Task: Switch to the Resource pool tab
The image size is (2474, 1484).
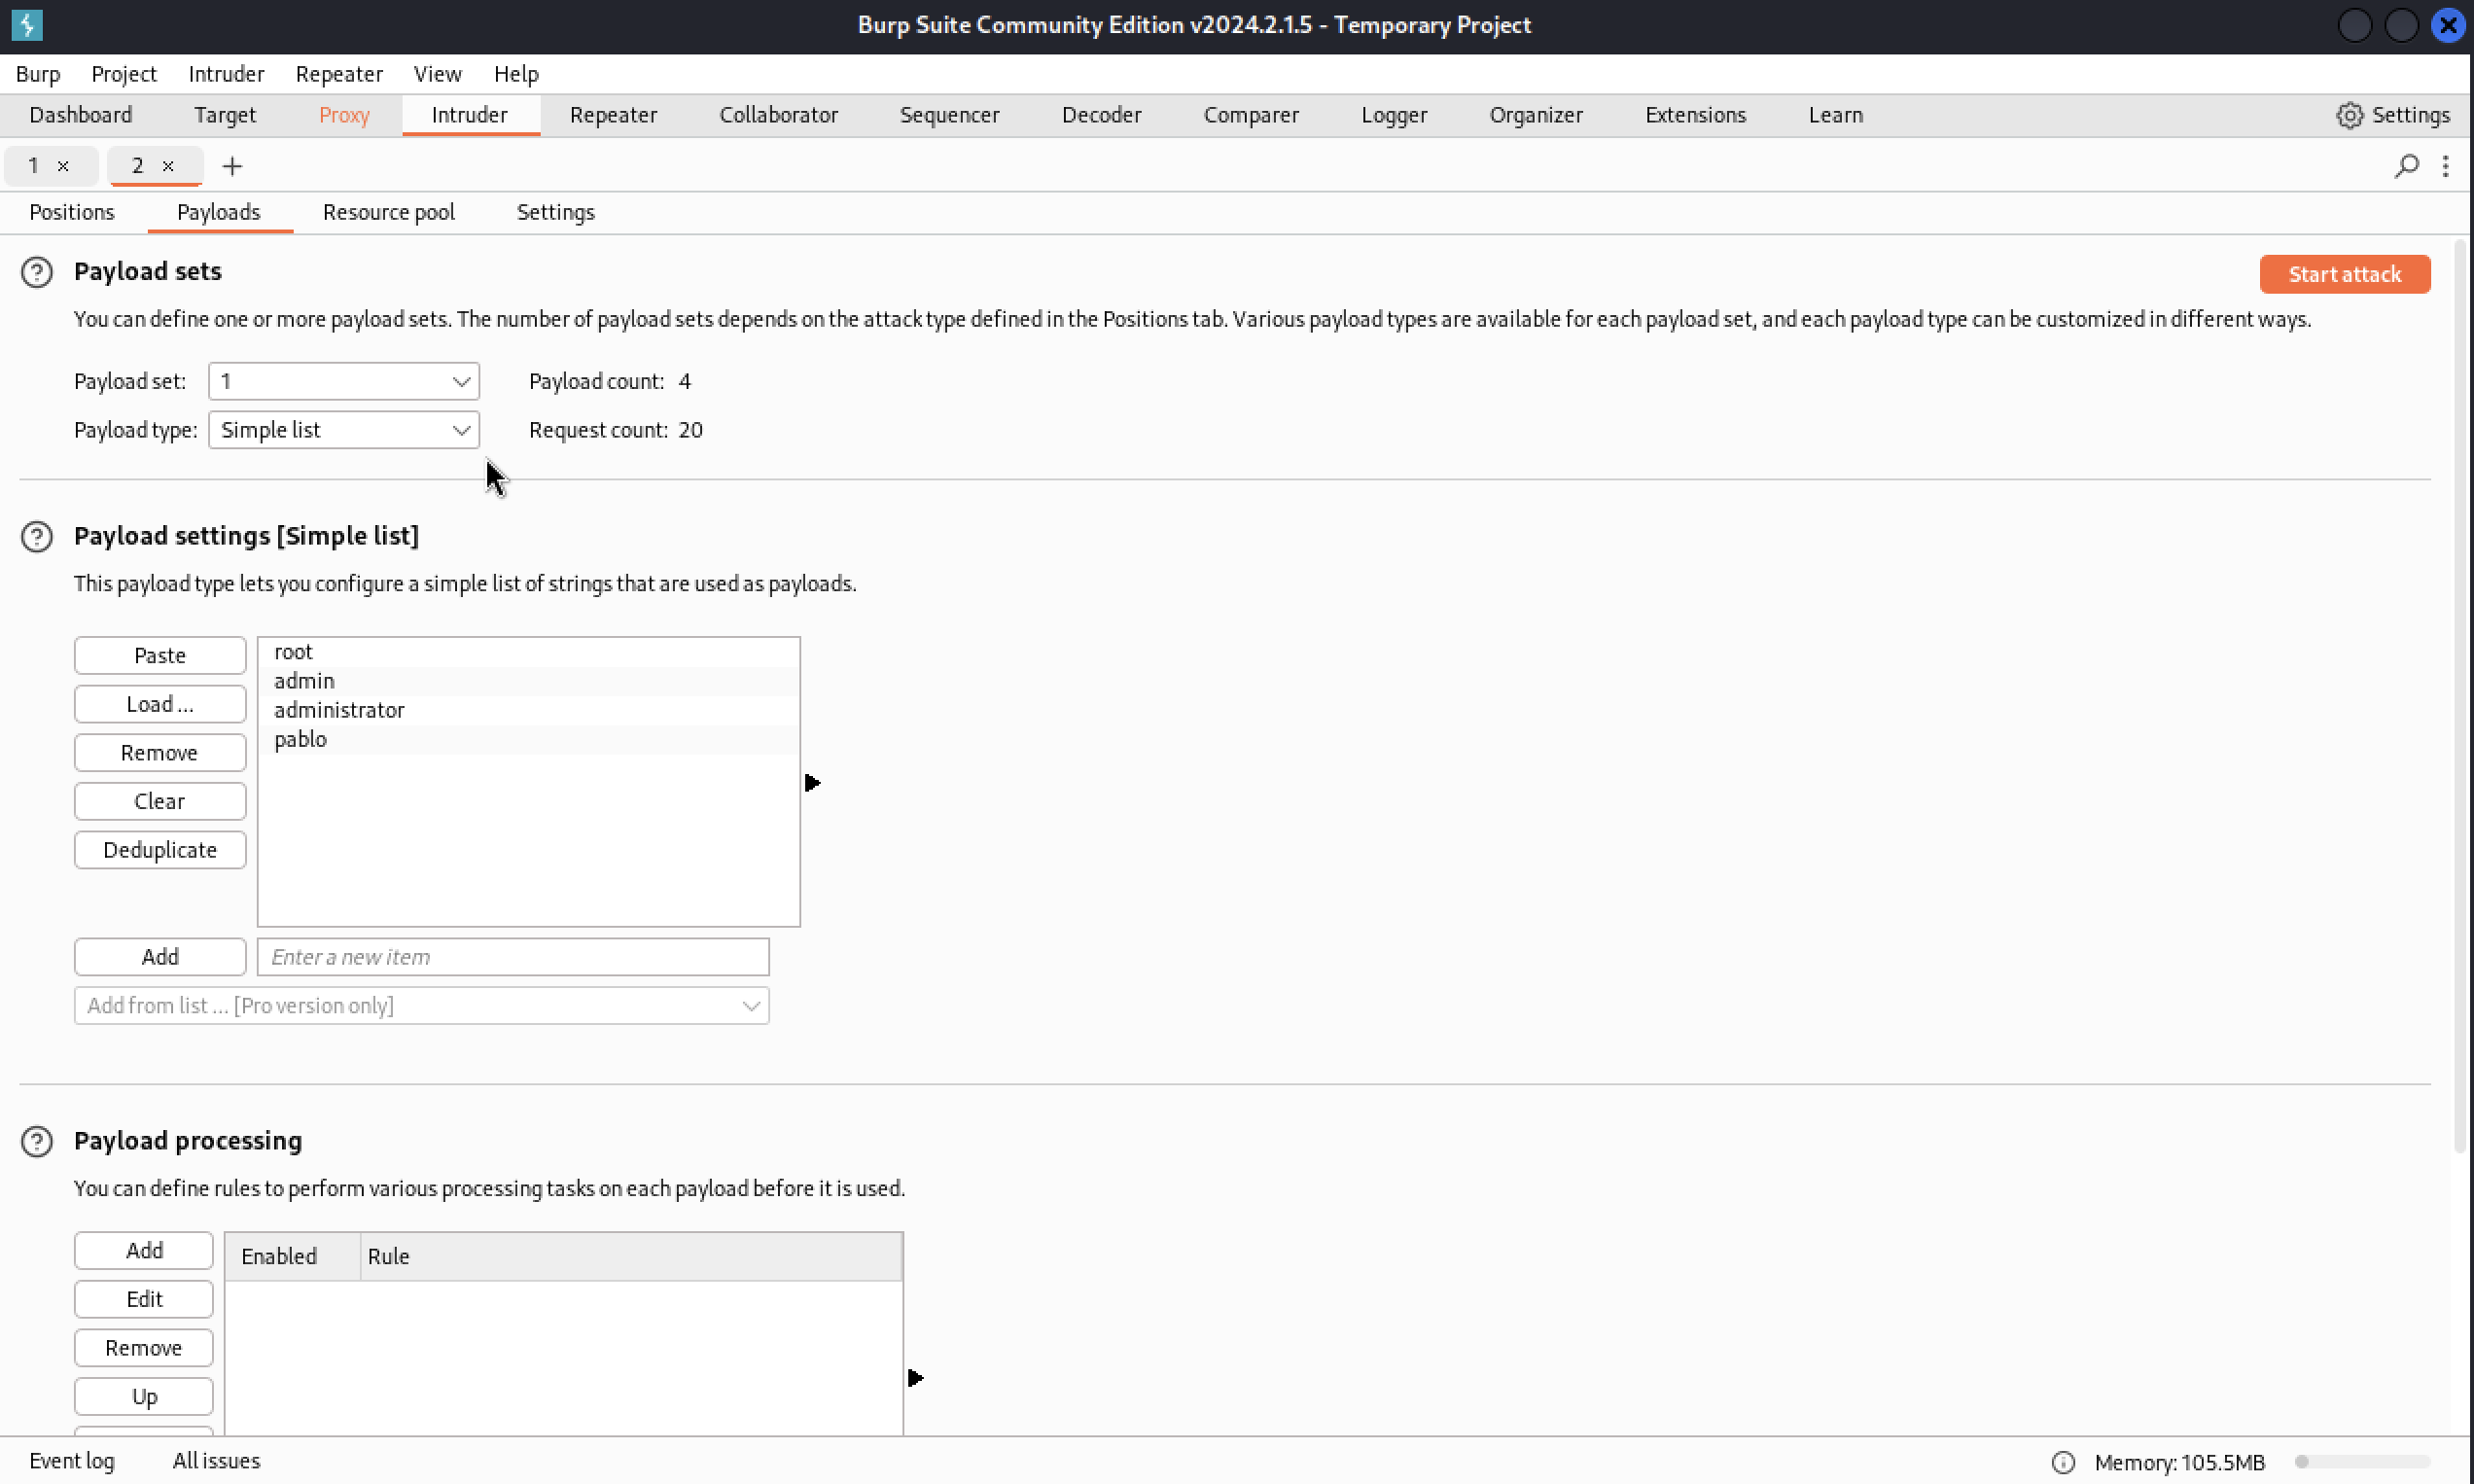Action: point(388,212)
